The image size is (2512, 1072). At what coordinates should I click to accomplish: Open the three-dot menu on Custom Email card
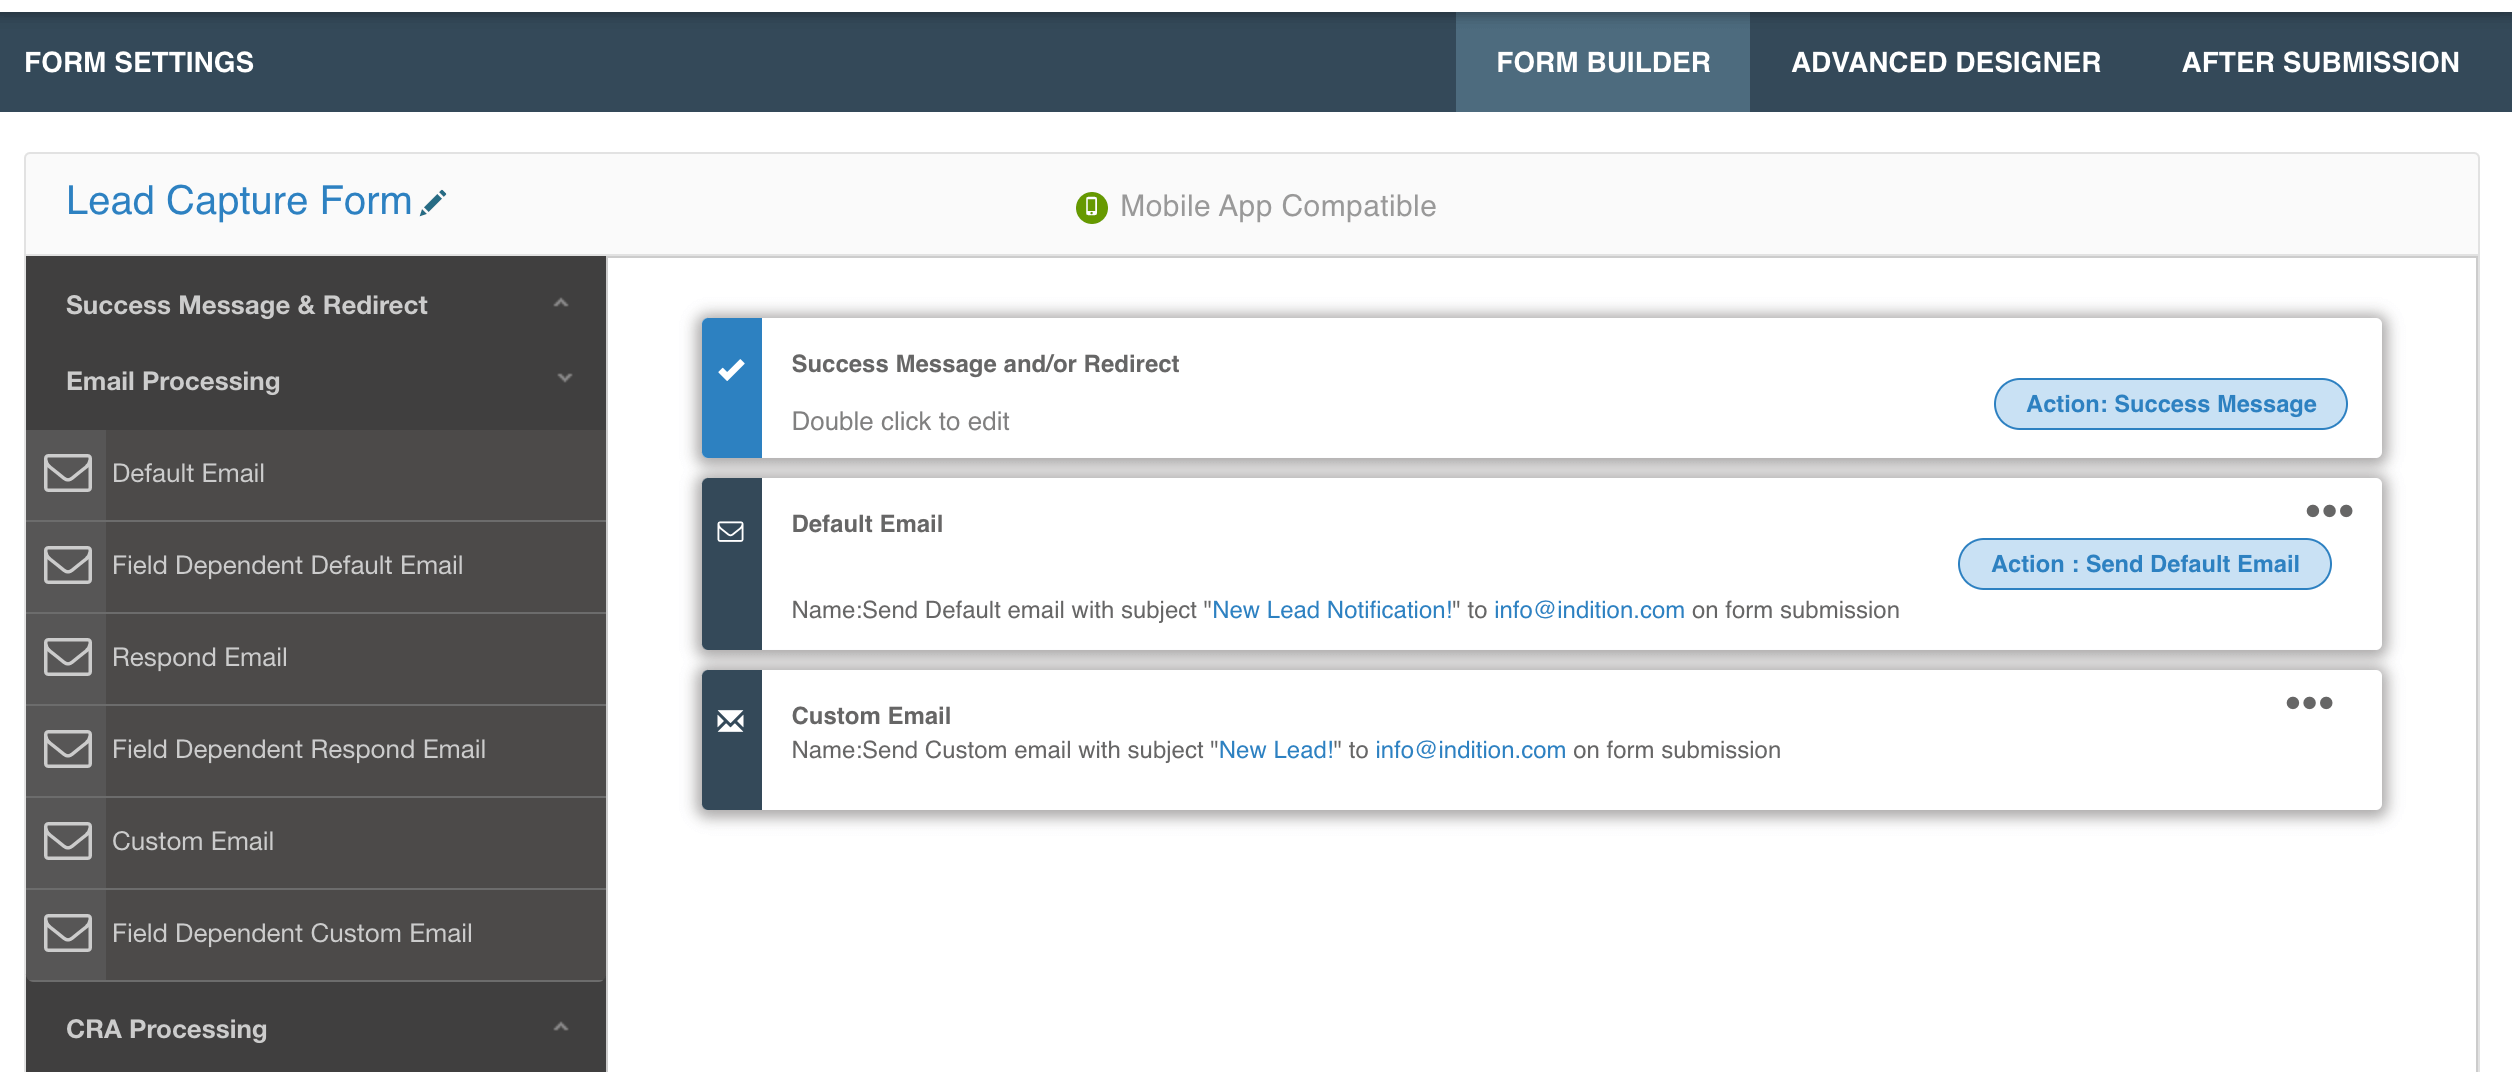pyautogui.click(x=2308, y=703)
